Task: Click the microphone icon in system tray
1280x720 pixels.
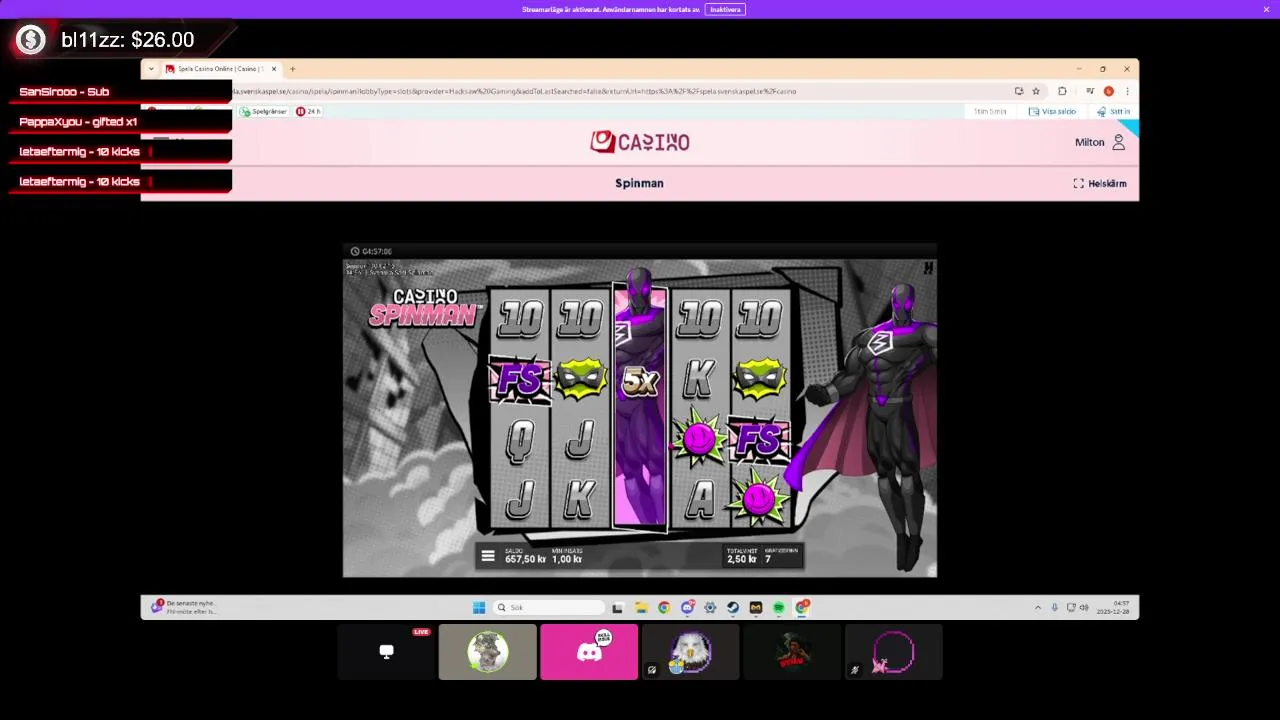Action: click(1054, 607)
